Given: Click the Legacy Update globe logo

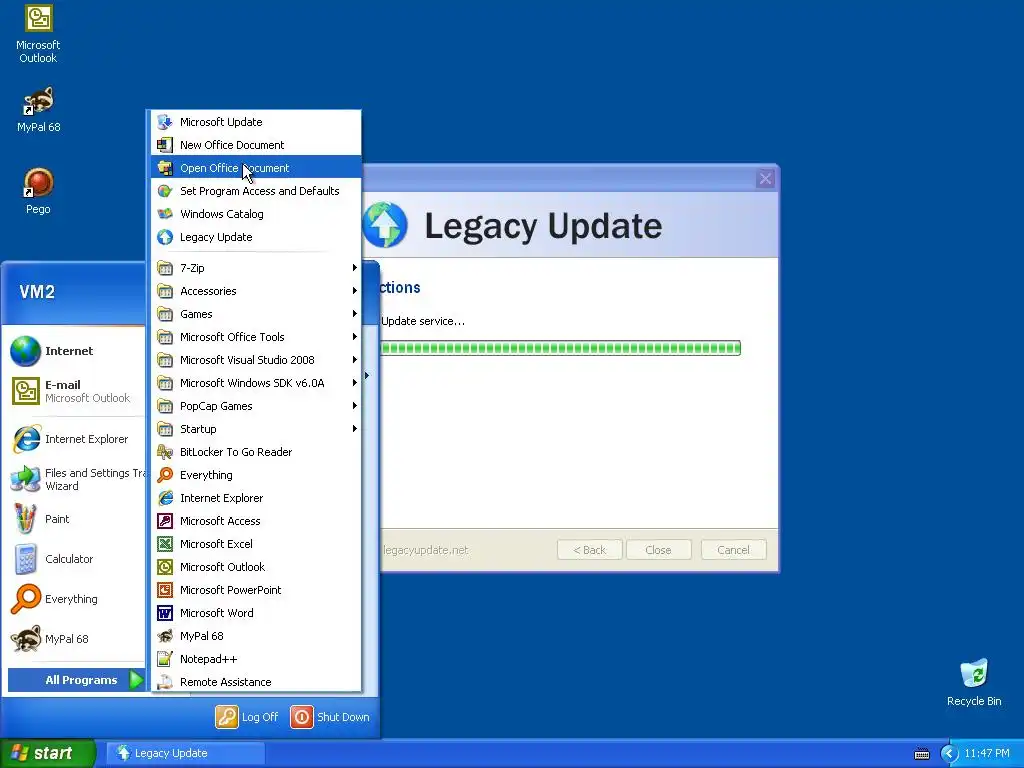Looking at the screenshot, I should 385,225.
